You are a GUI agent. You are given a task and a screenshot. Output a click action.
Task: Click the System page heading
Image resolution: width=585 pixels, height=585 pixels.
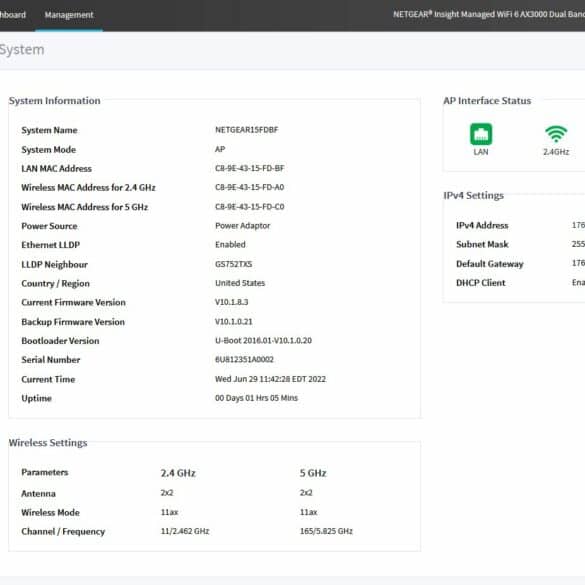(x=22, y=50)
